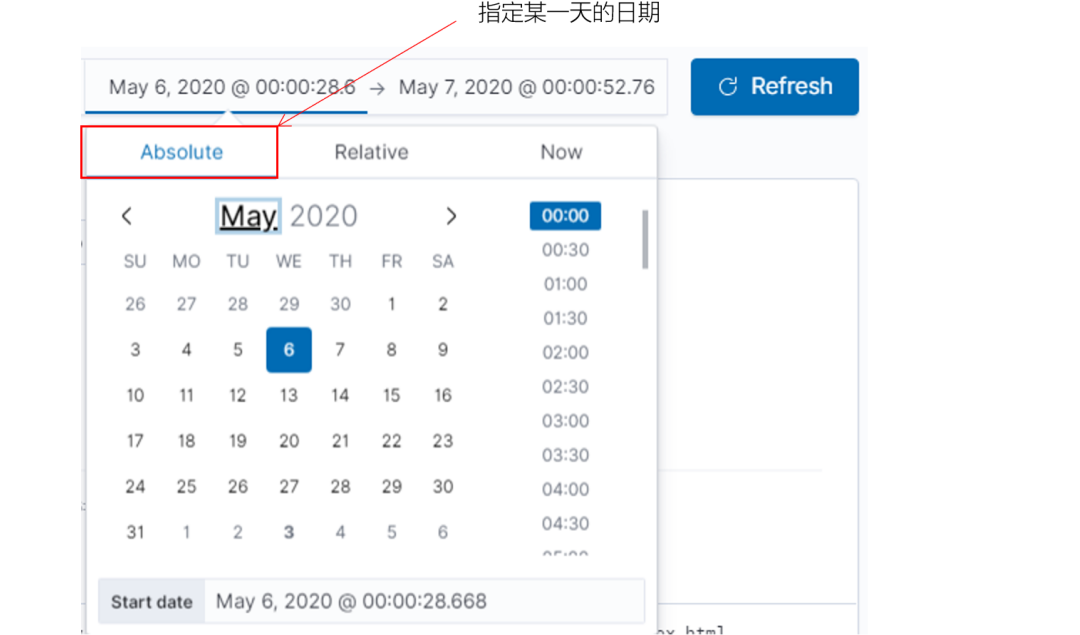Pick day 30 in the May 24 week row

pos(443,487)
